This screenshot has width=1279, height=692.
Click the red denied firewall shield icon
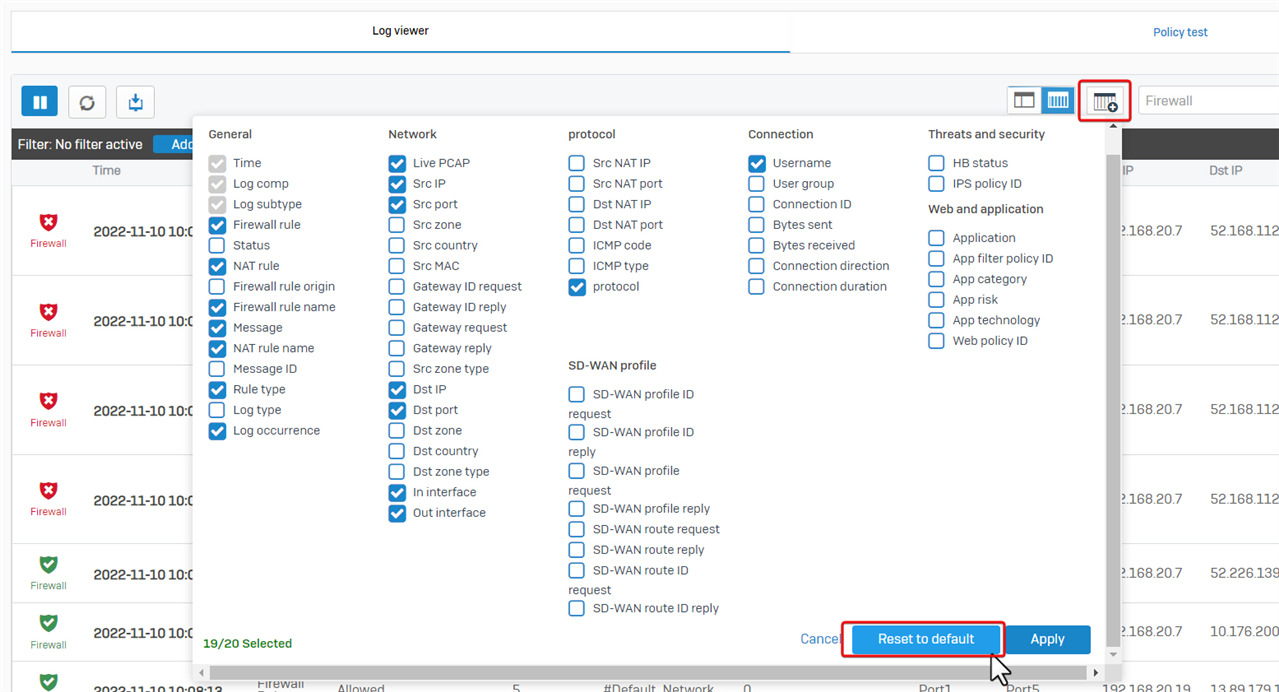coord(48,223)
